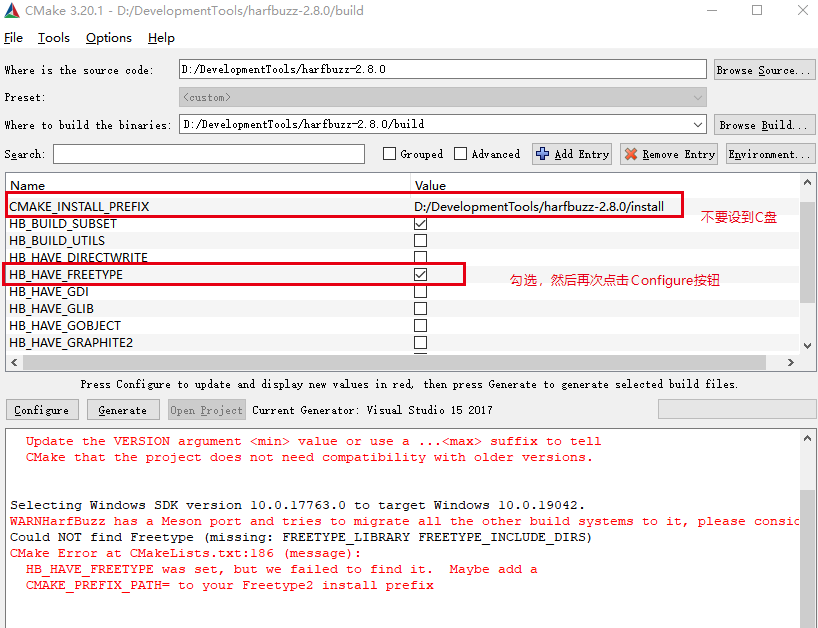
Task: Check the HB_HAVE_GDI checkbox
Action: tap(420, 292)
